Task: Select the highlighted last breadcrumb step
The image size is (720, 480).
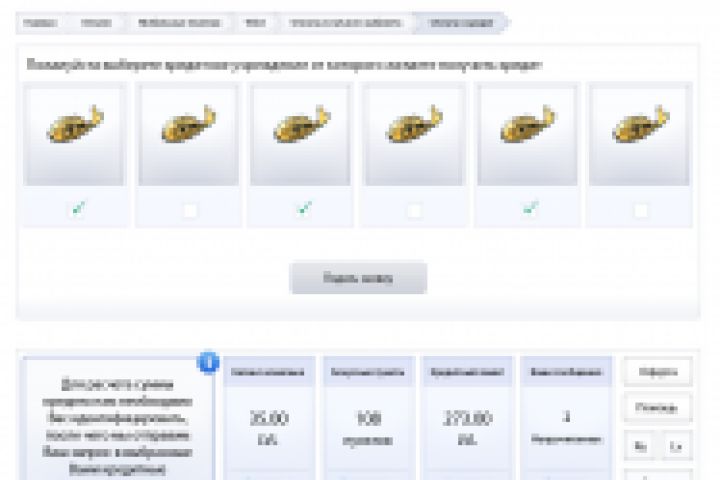Action: [x=461, y=23]
